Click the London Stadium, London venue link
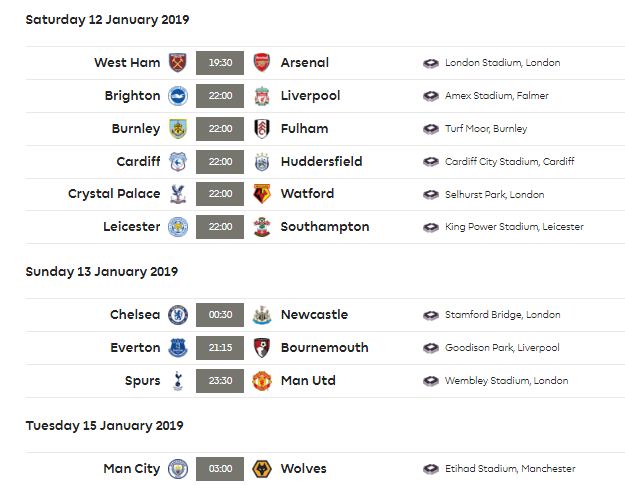This screenshot has width=625, height=485. pos(503,63)
